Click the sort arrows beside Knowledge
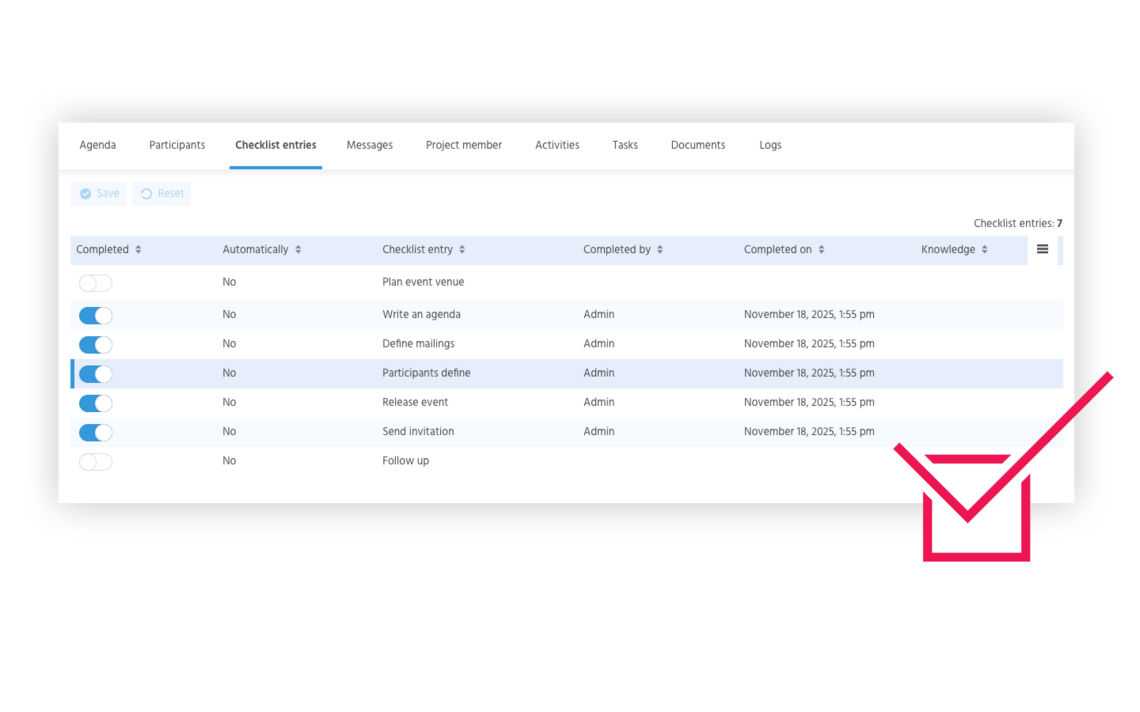 coord(984,250)
